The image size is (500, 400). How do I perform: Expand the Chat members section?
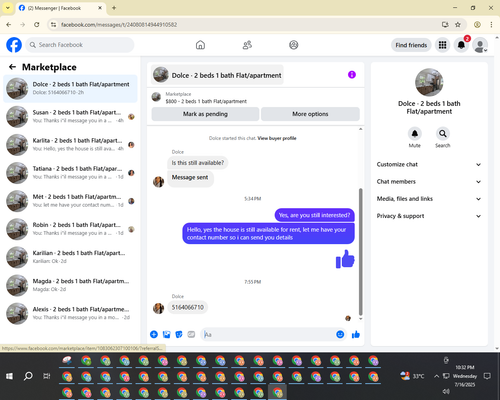[429, 182]
